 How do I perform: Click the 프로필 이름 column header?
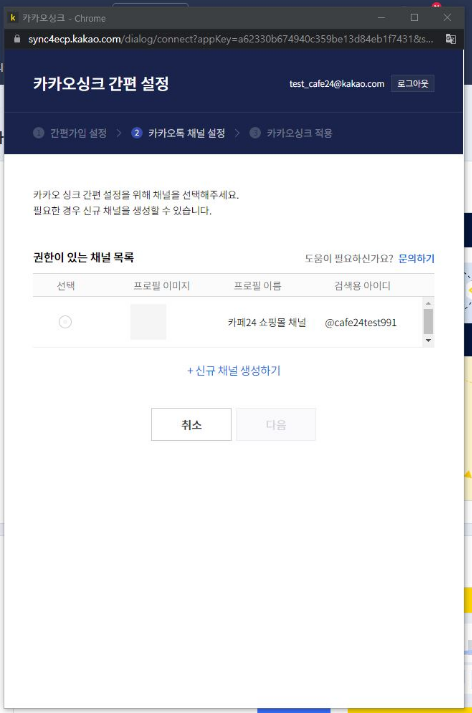tap(257, 286)
